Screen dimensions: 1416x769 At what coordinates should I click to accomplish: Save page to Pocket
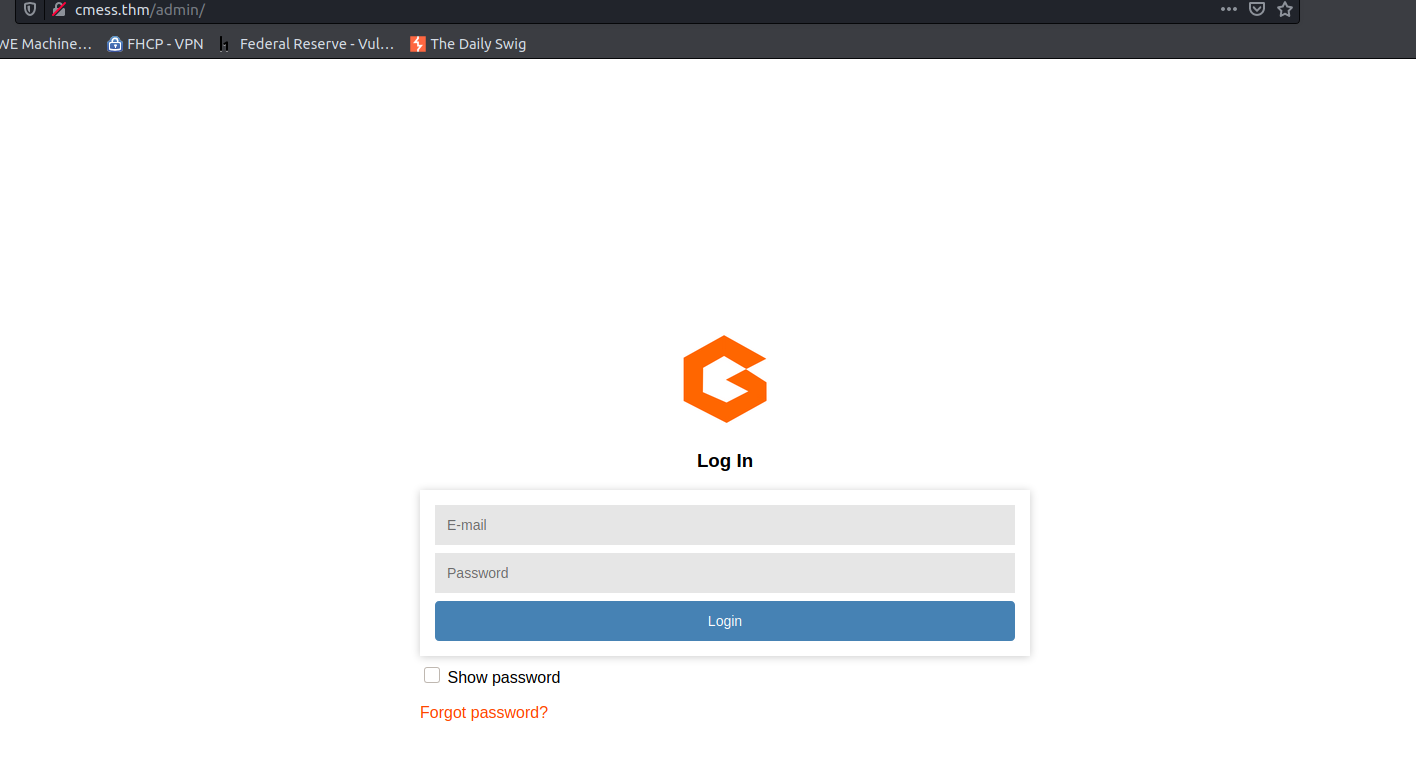point(1257,9)
